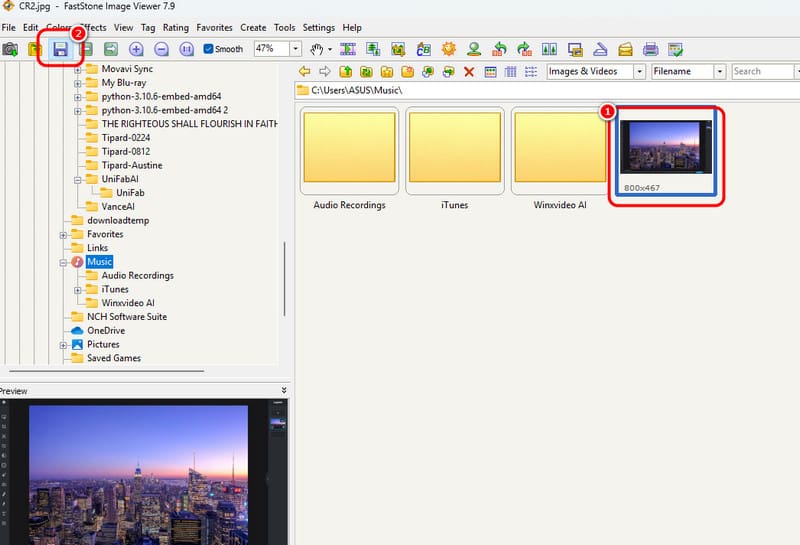Expand the iTunes tree folder

(x=78, y=290)
